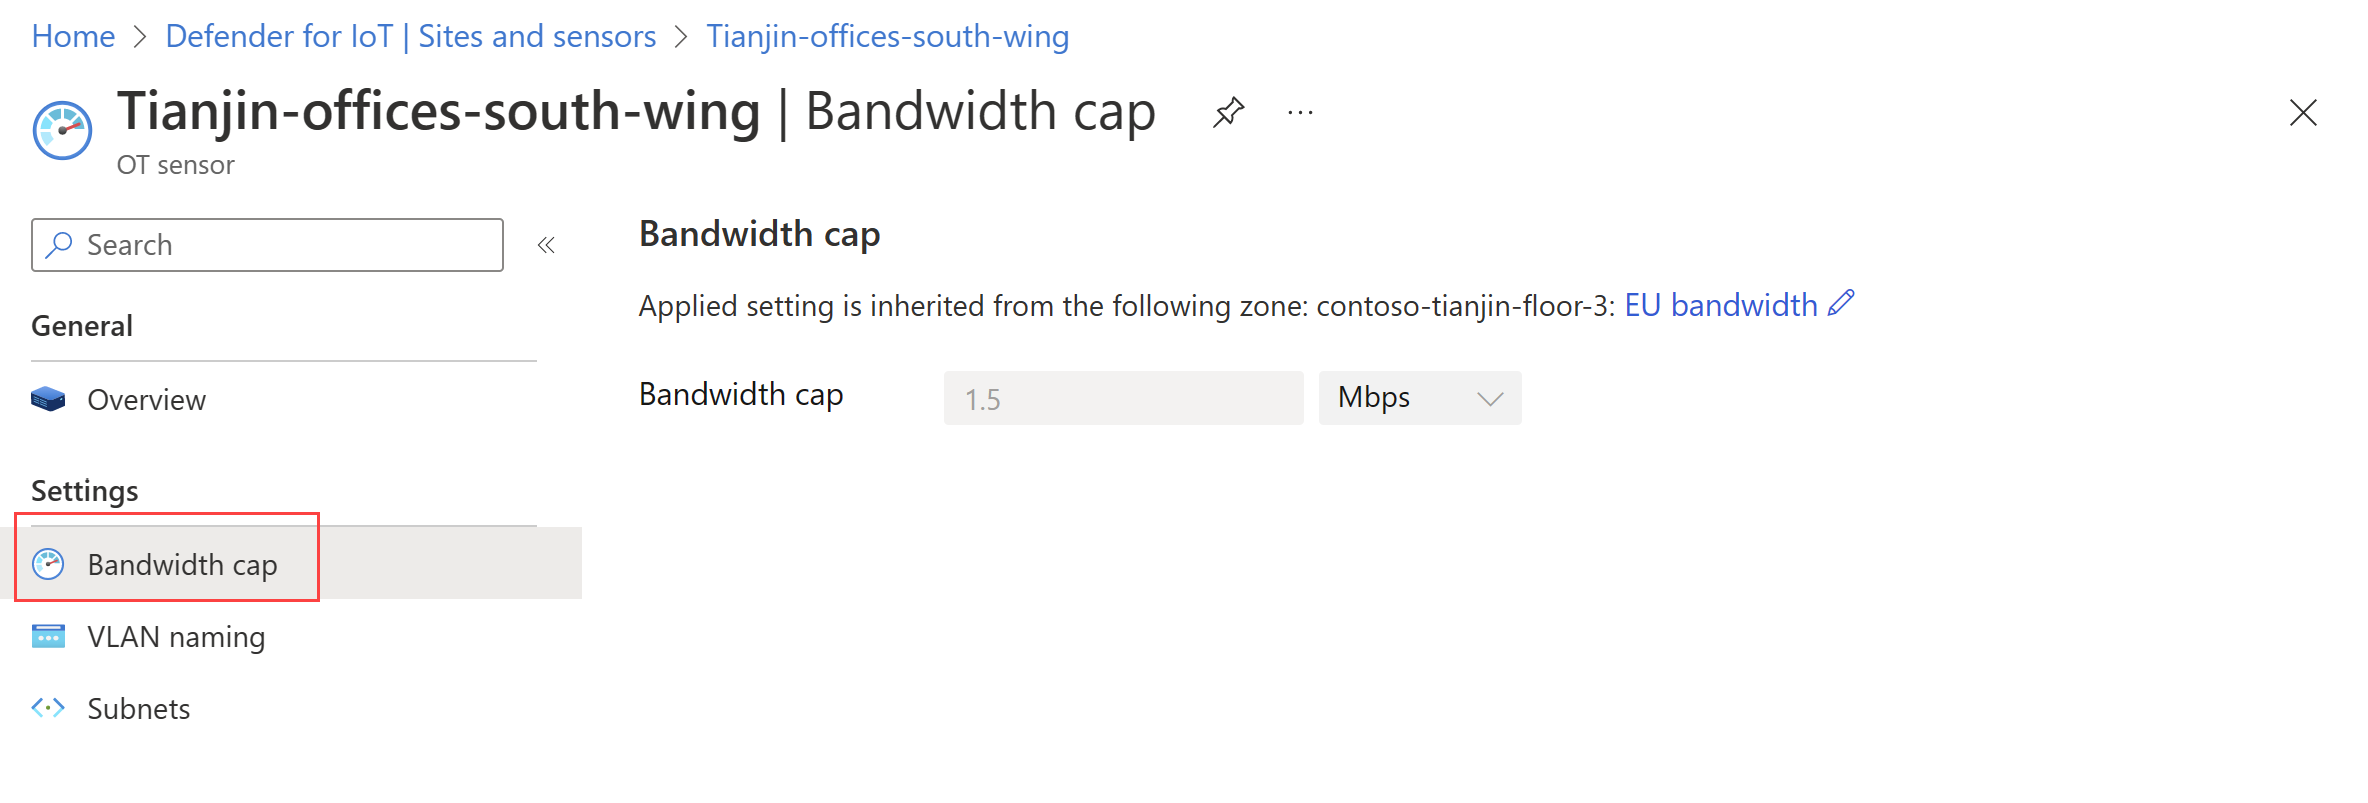Image resolution: width=2368 pixels, height=803 pixels.
Task: Click the VLAN naming icon
Action: point(48,636)
